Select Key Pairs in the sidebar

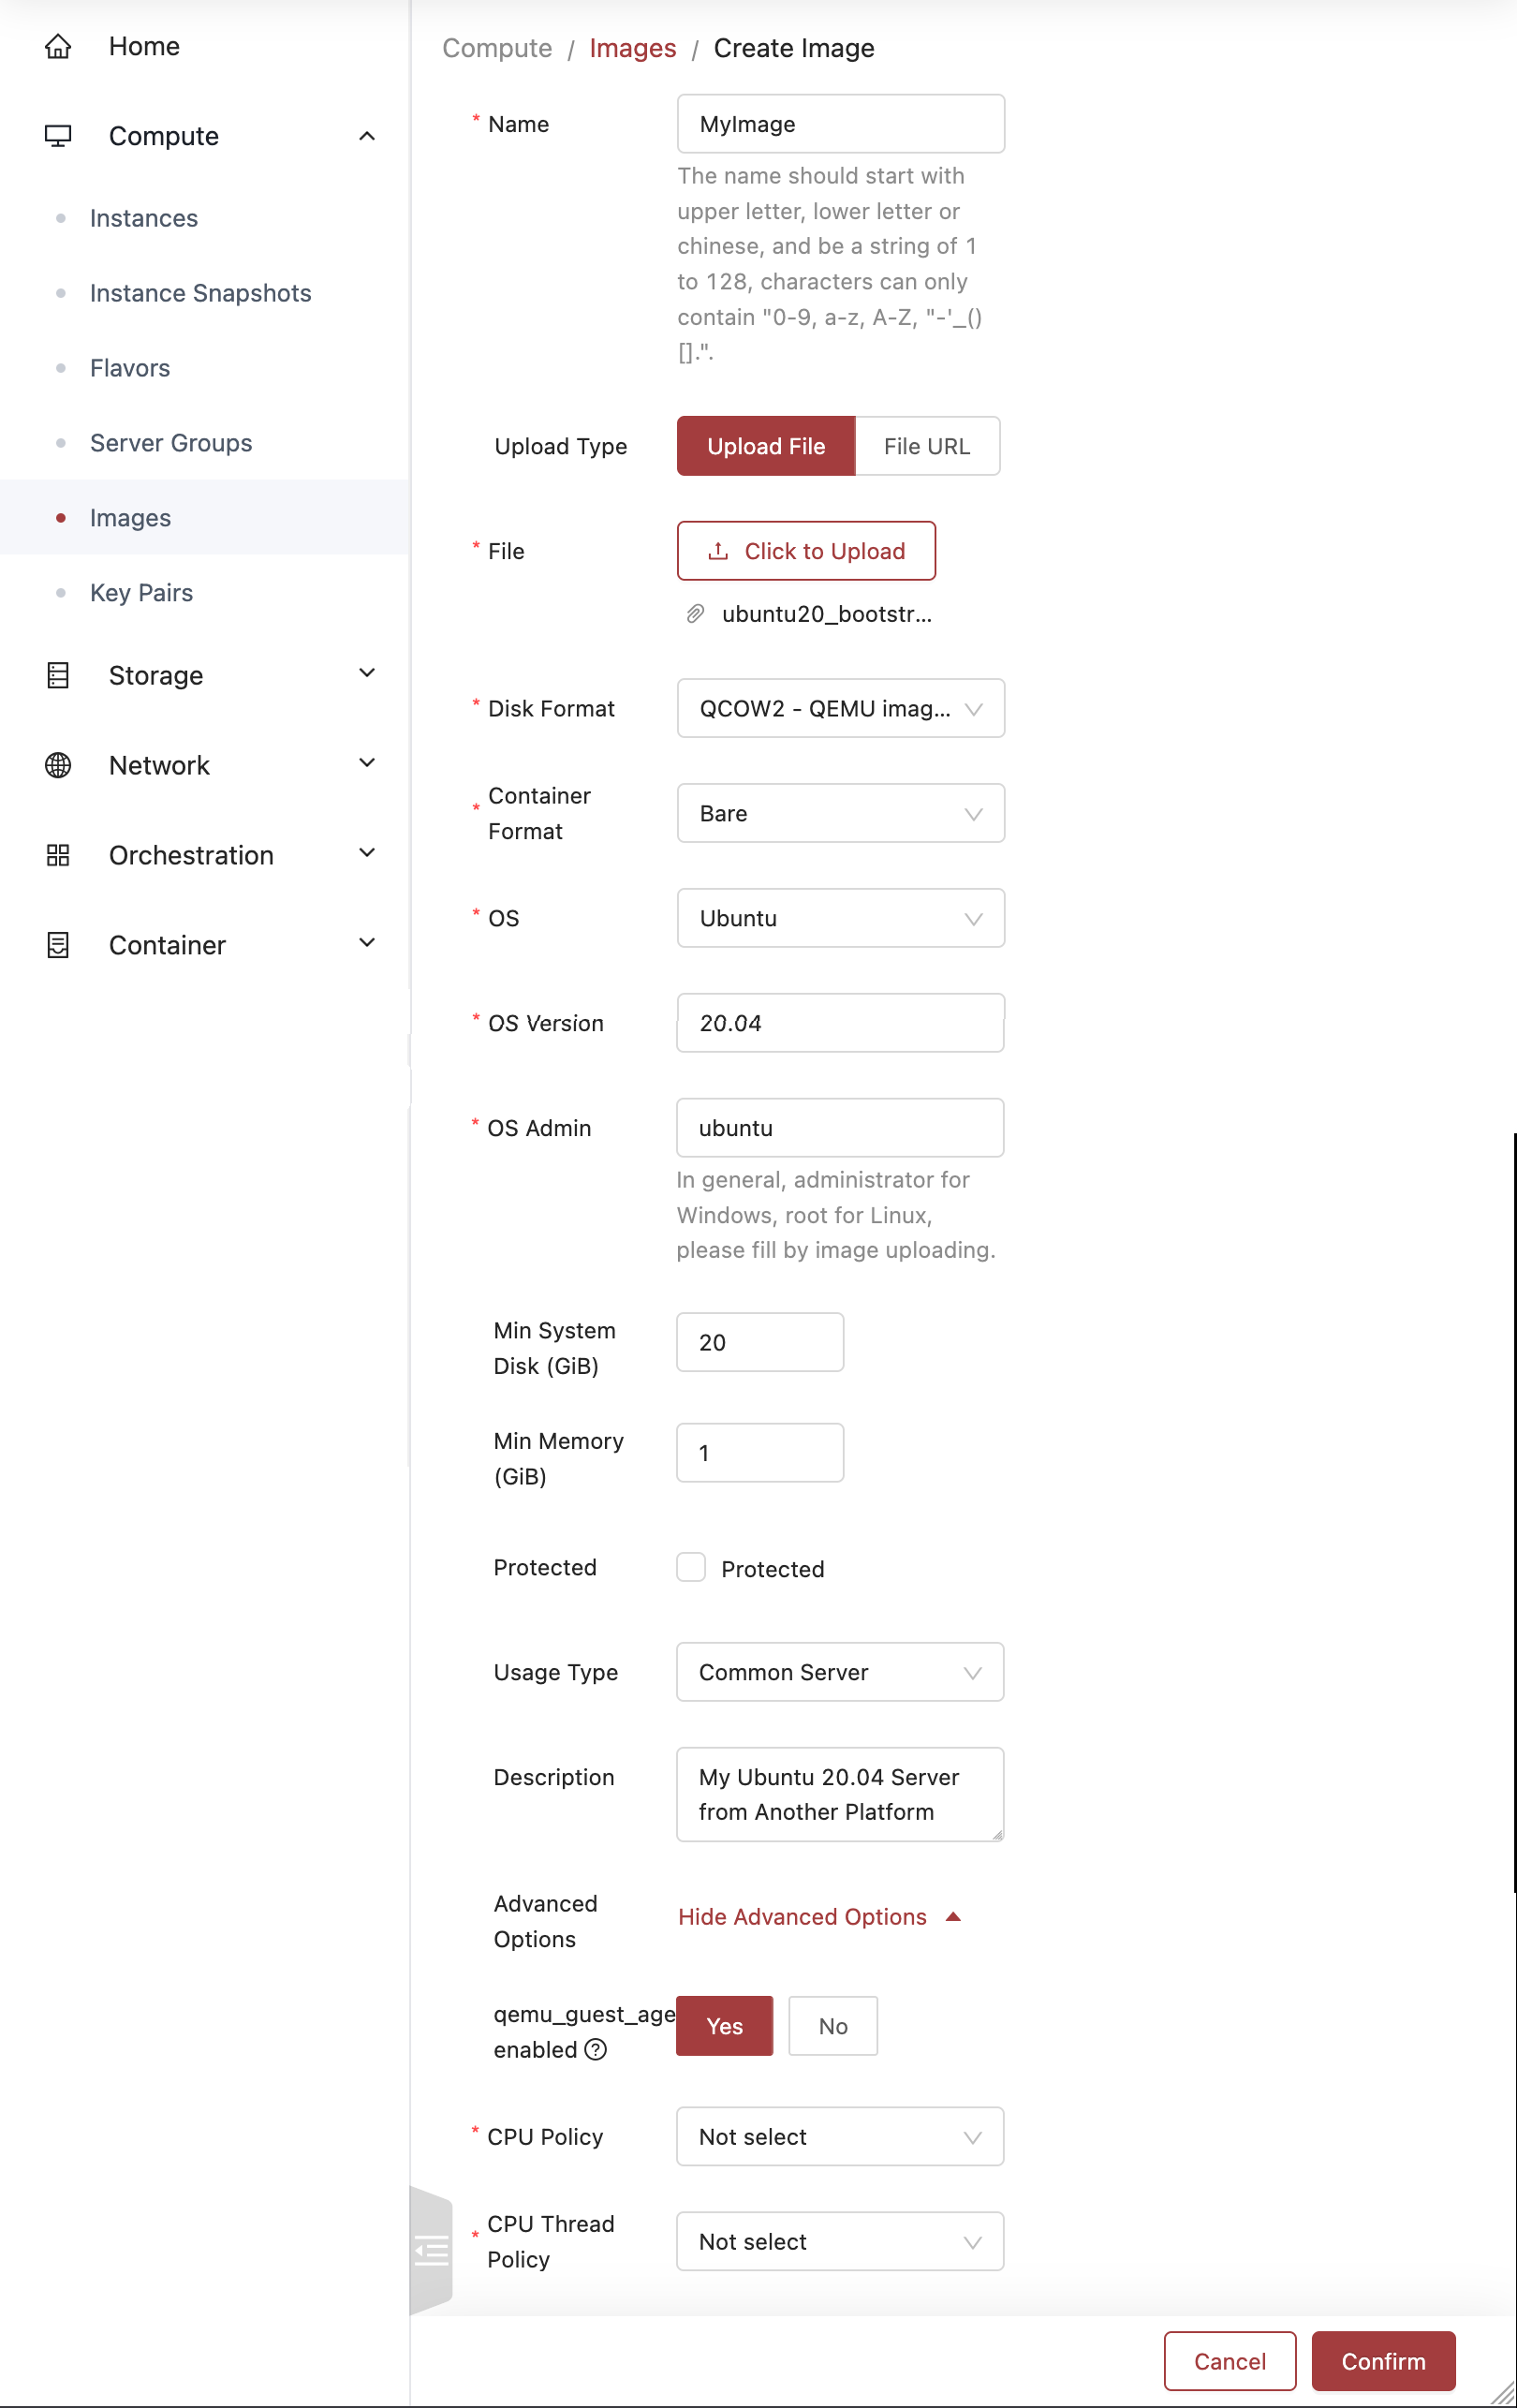click(141, 592)
